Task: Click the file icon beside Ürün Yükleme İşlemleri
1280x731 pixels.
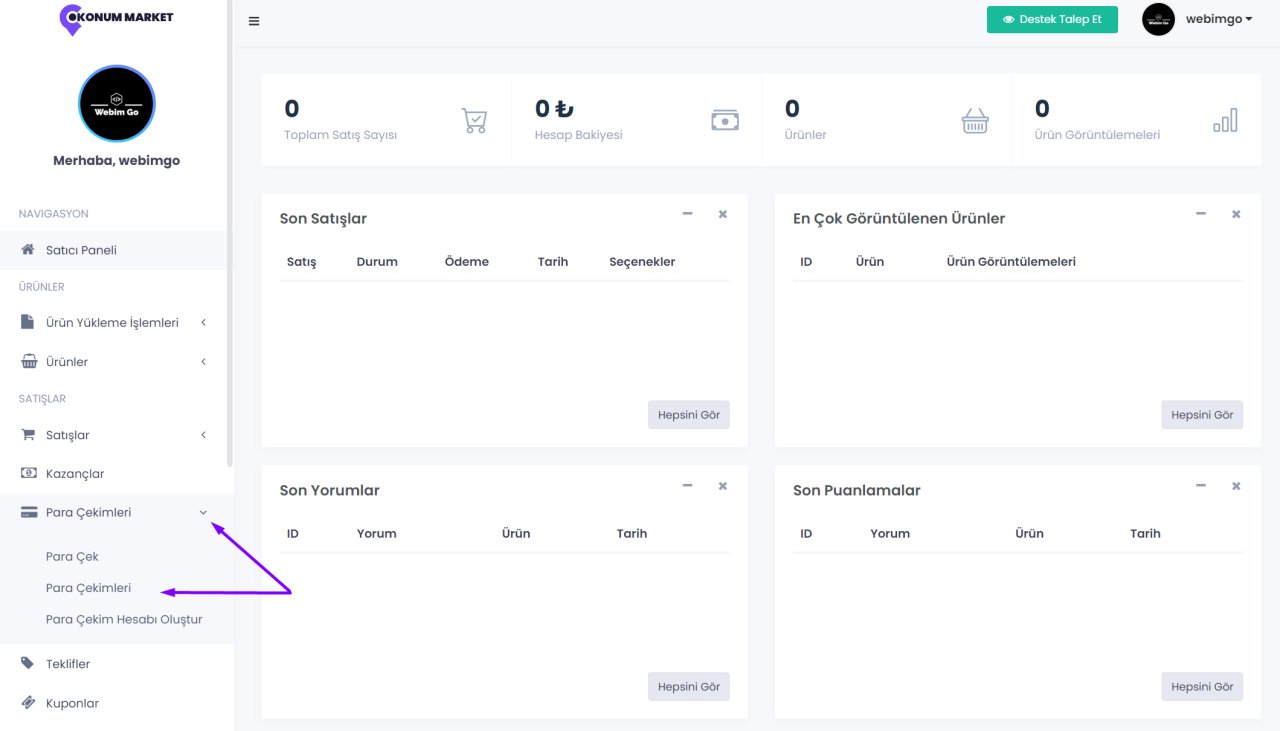Action: coord(28,323)
